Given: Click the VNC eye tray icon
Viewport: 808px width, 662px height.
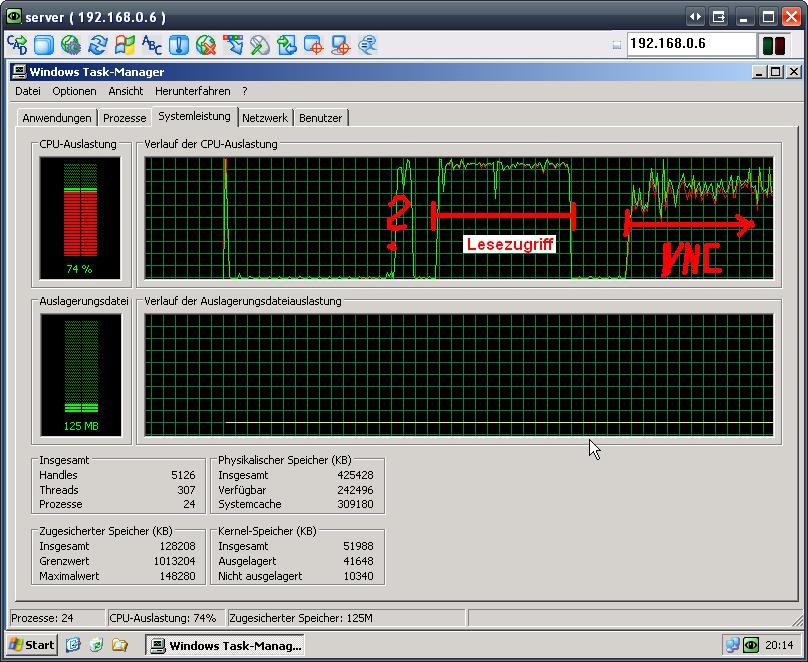Looking at the screenshot, I should [751, 645].
